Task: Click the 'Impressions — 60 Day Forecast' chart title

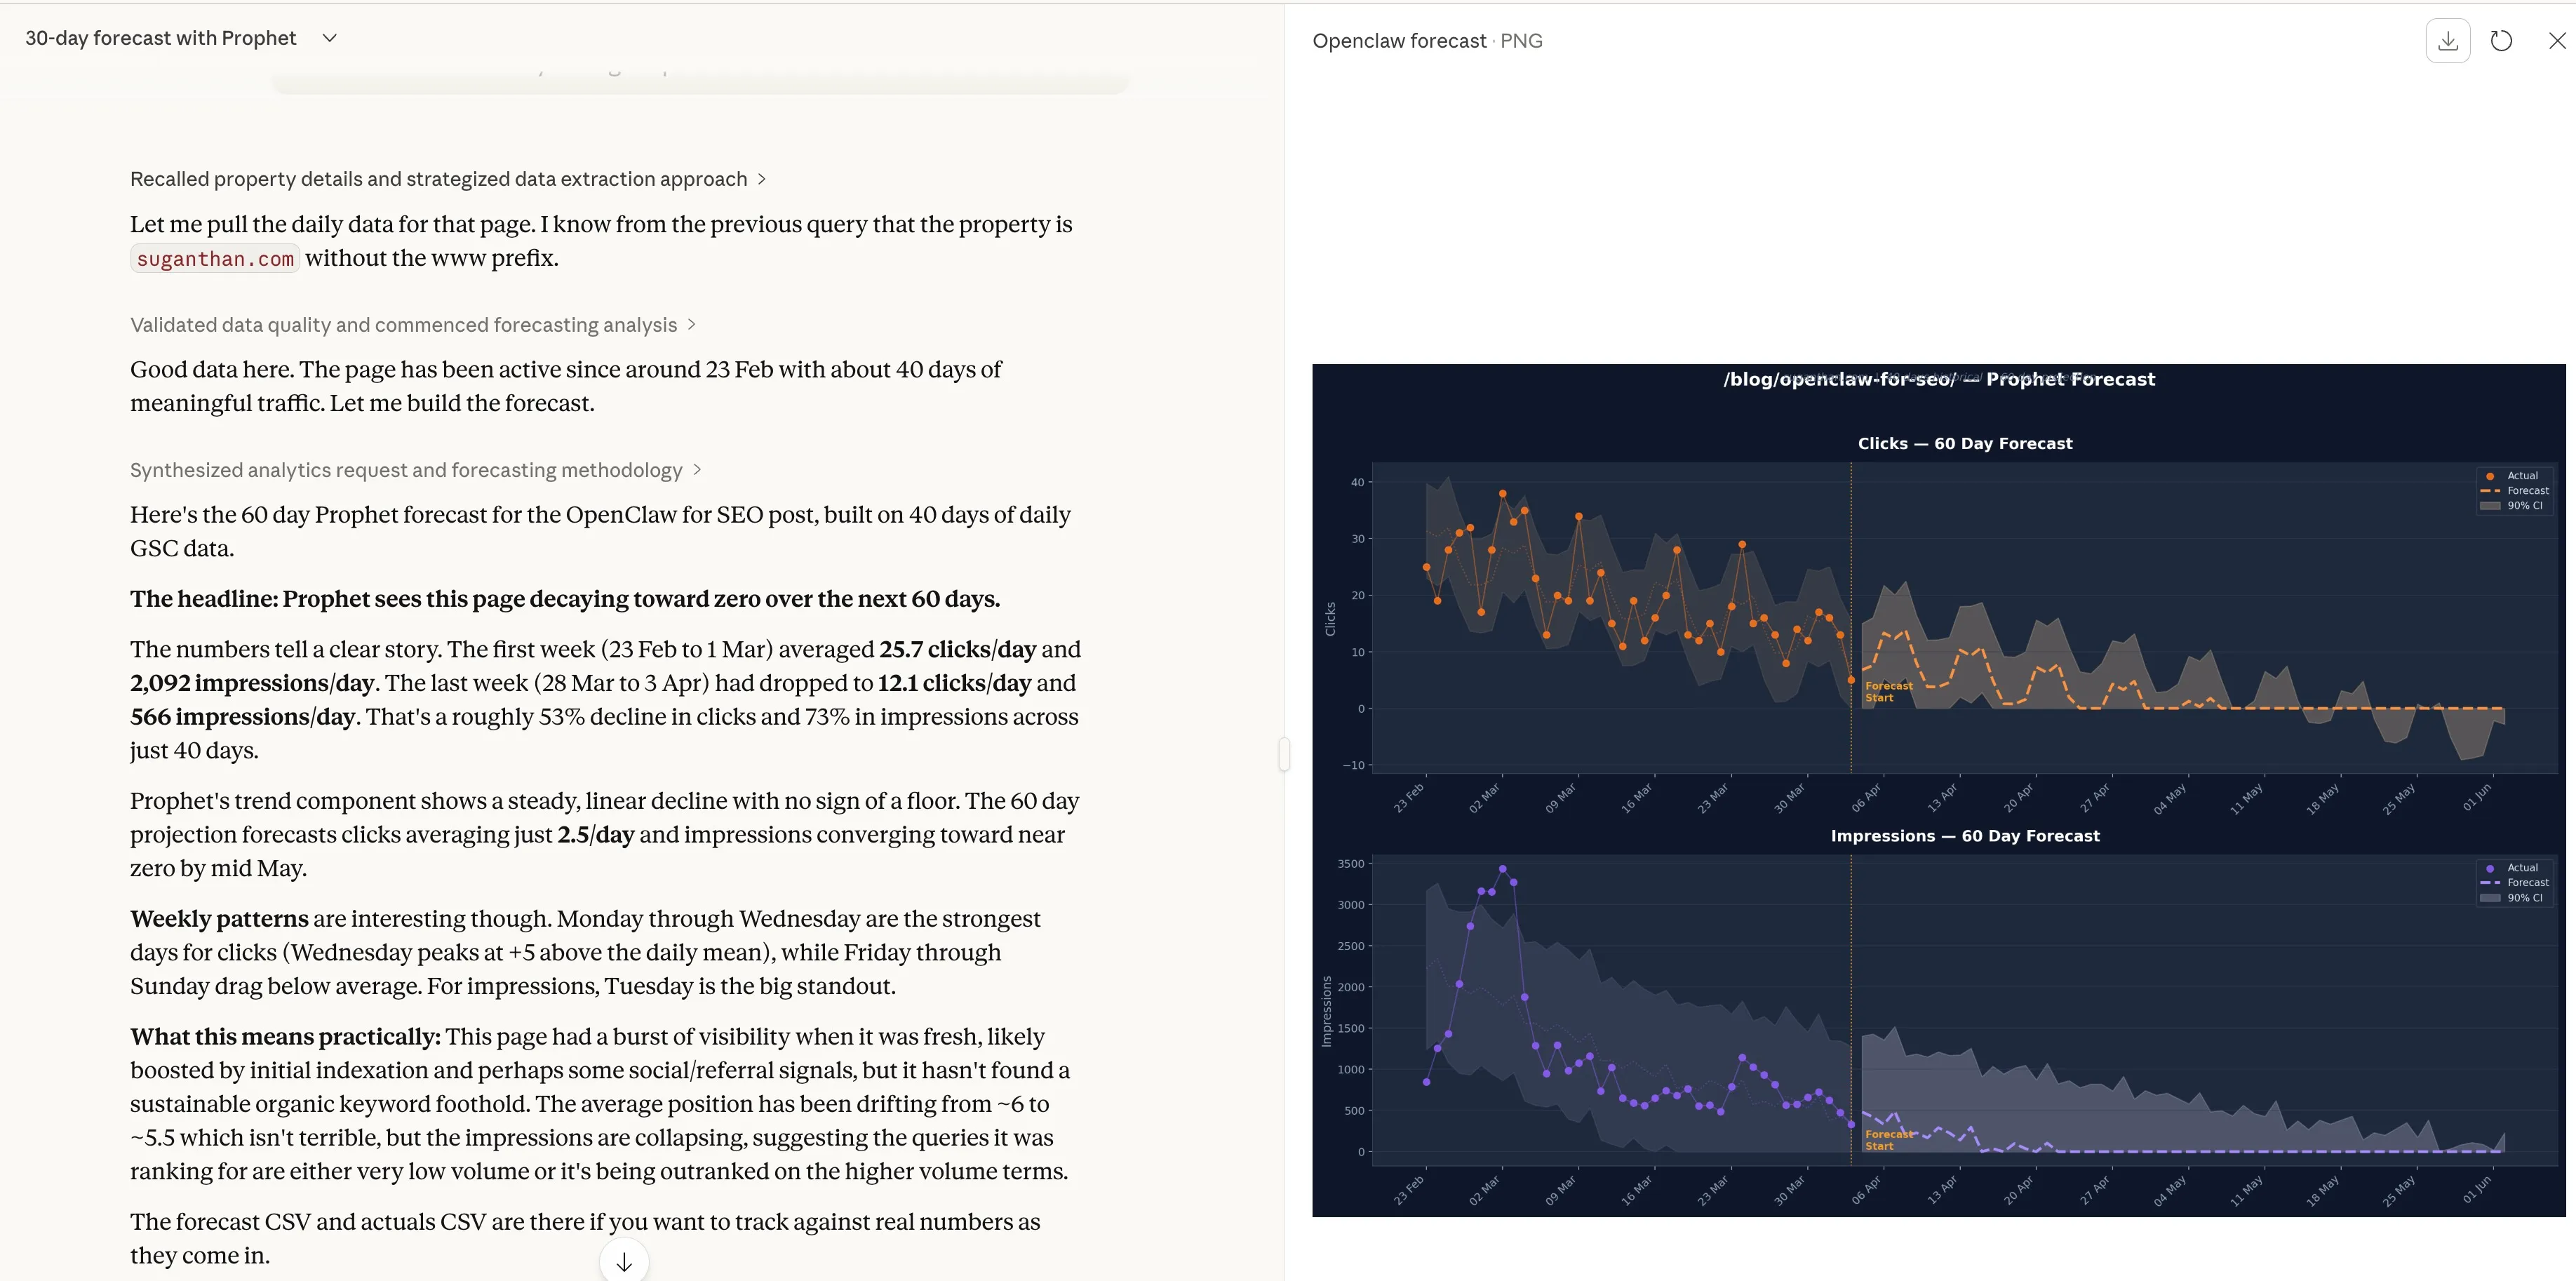Action: 1964,836
